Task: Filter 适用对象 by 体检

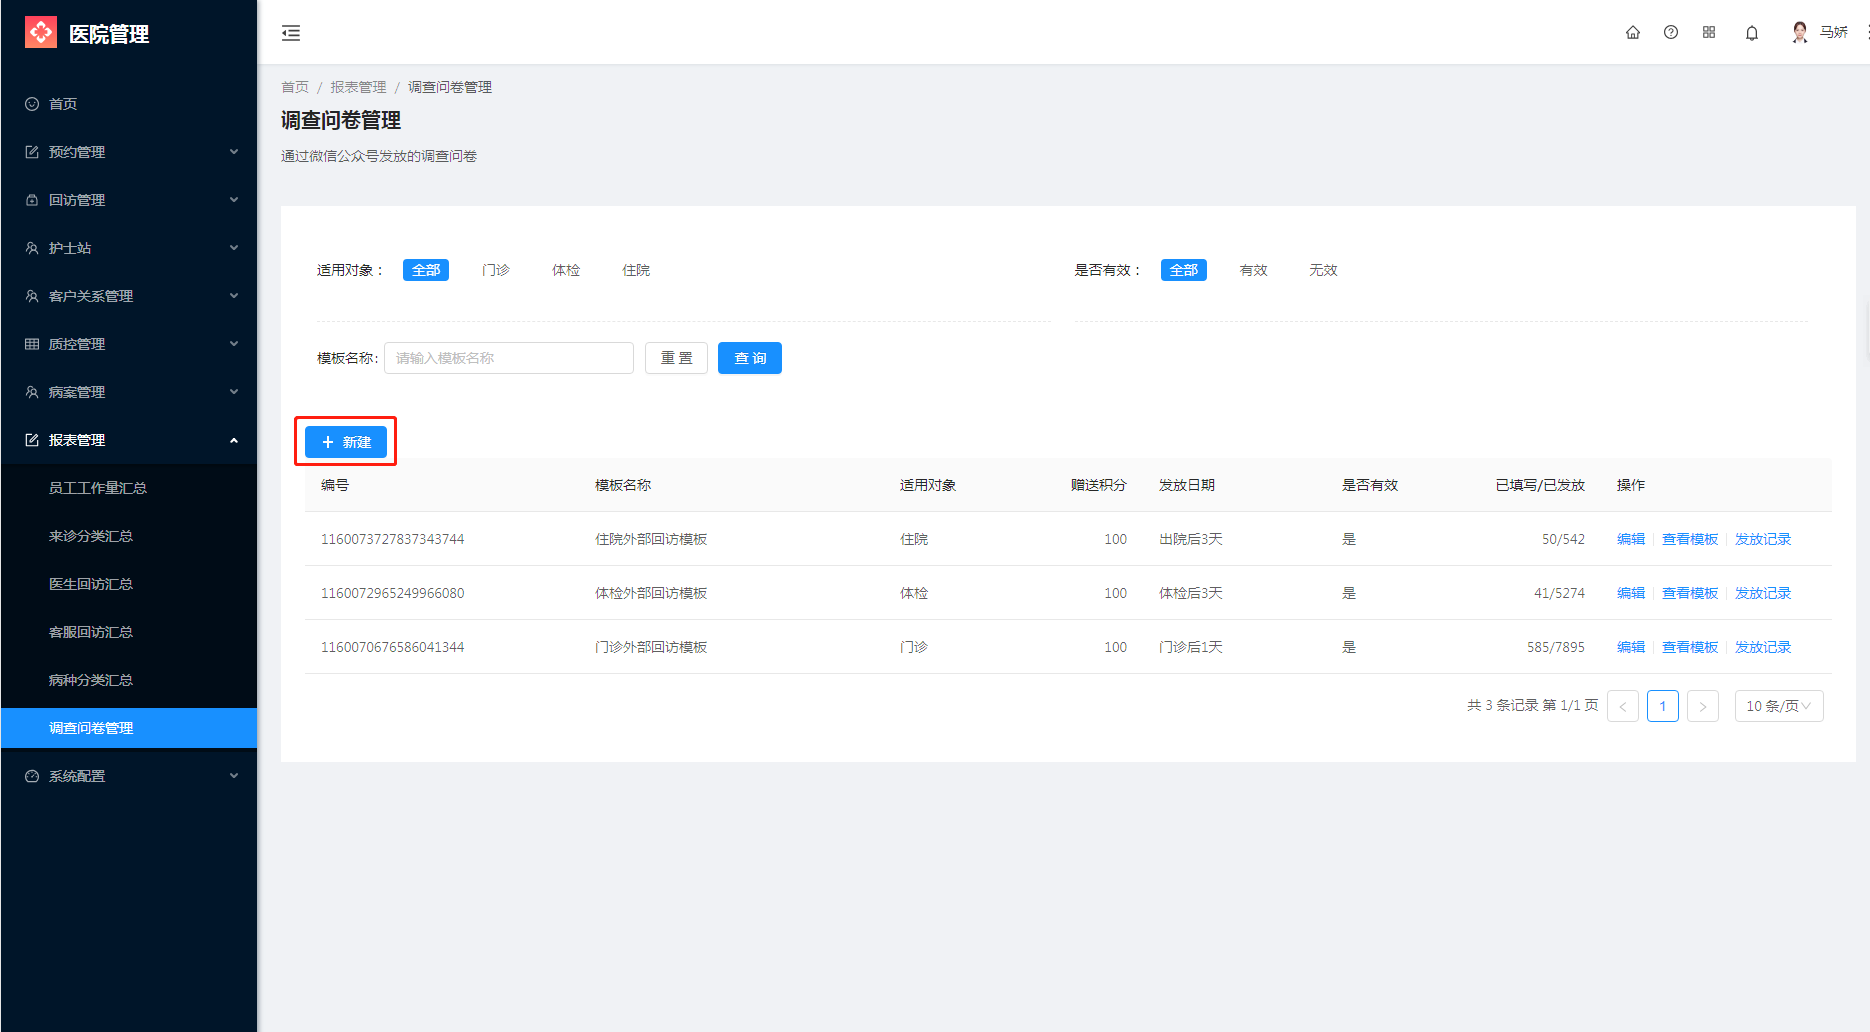Action: tap(566, 270)
